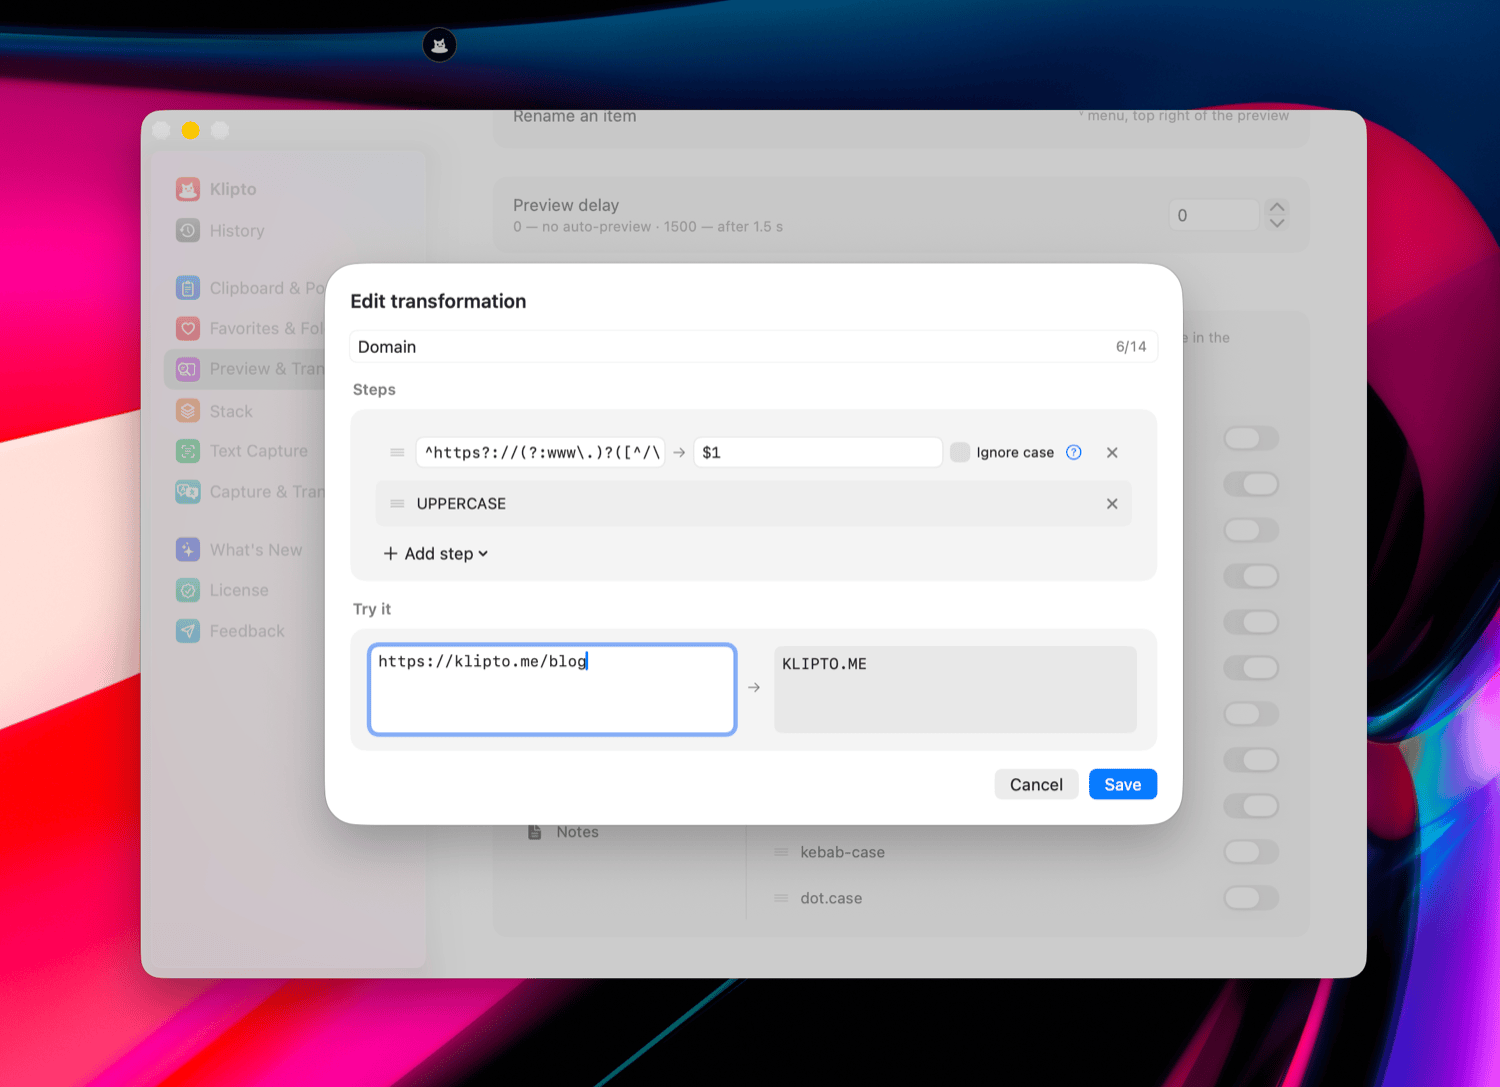Click the $1 replacement field
The width and height of the screenshot is (1500, 1087).
[817, 452]
